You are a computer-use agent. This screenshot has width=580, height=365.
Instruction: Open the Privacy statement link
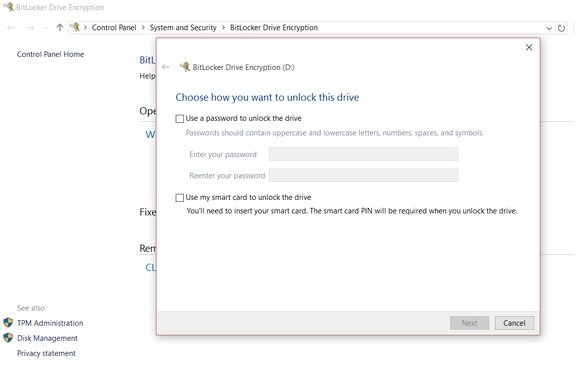pyautogui.click(x=46, y=353)
